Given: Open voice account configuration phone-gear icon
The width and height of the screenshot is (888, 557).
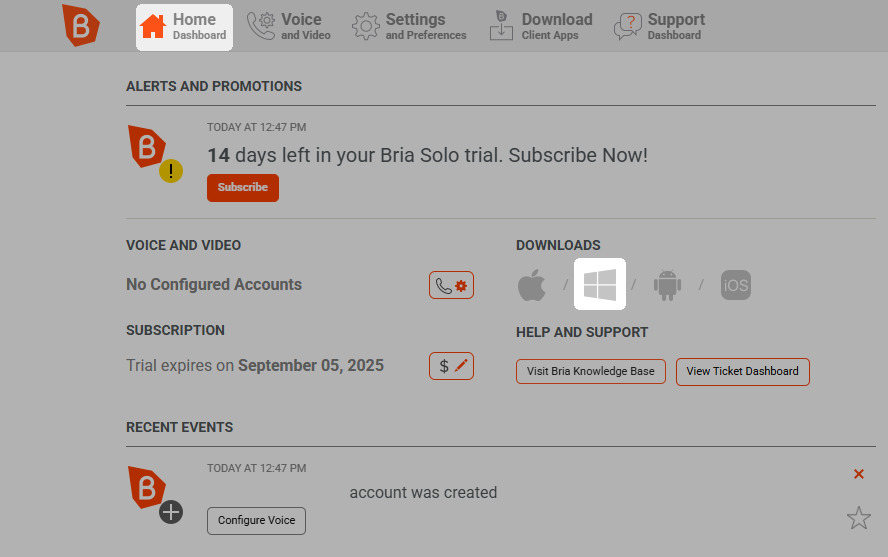Looking at the screenshot, I should (451, 285).
